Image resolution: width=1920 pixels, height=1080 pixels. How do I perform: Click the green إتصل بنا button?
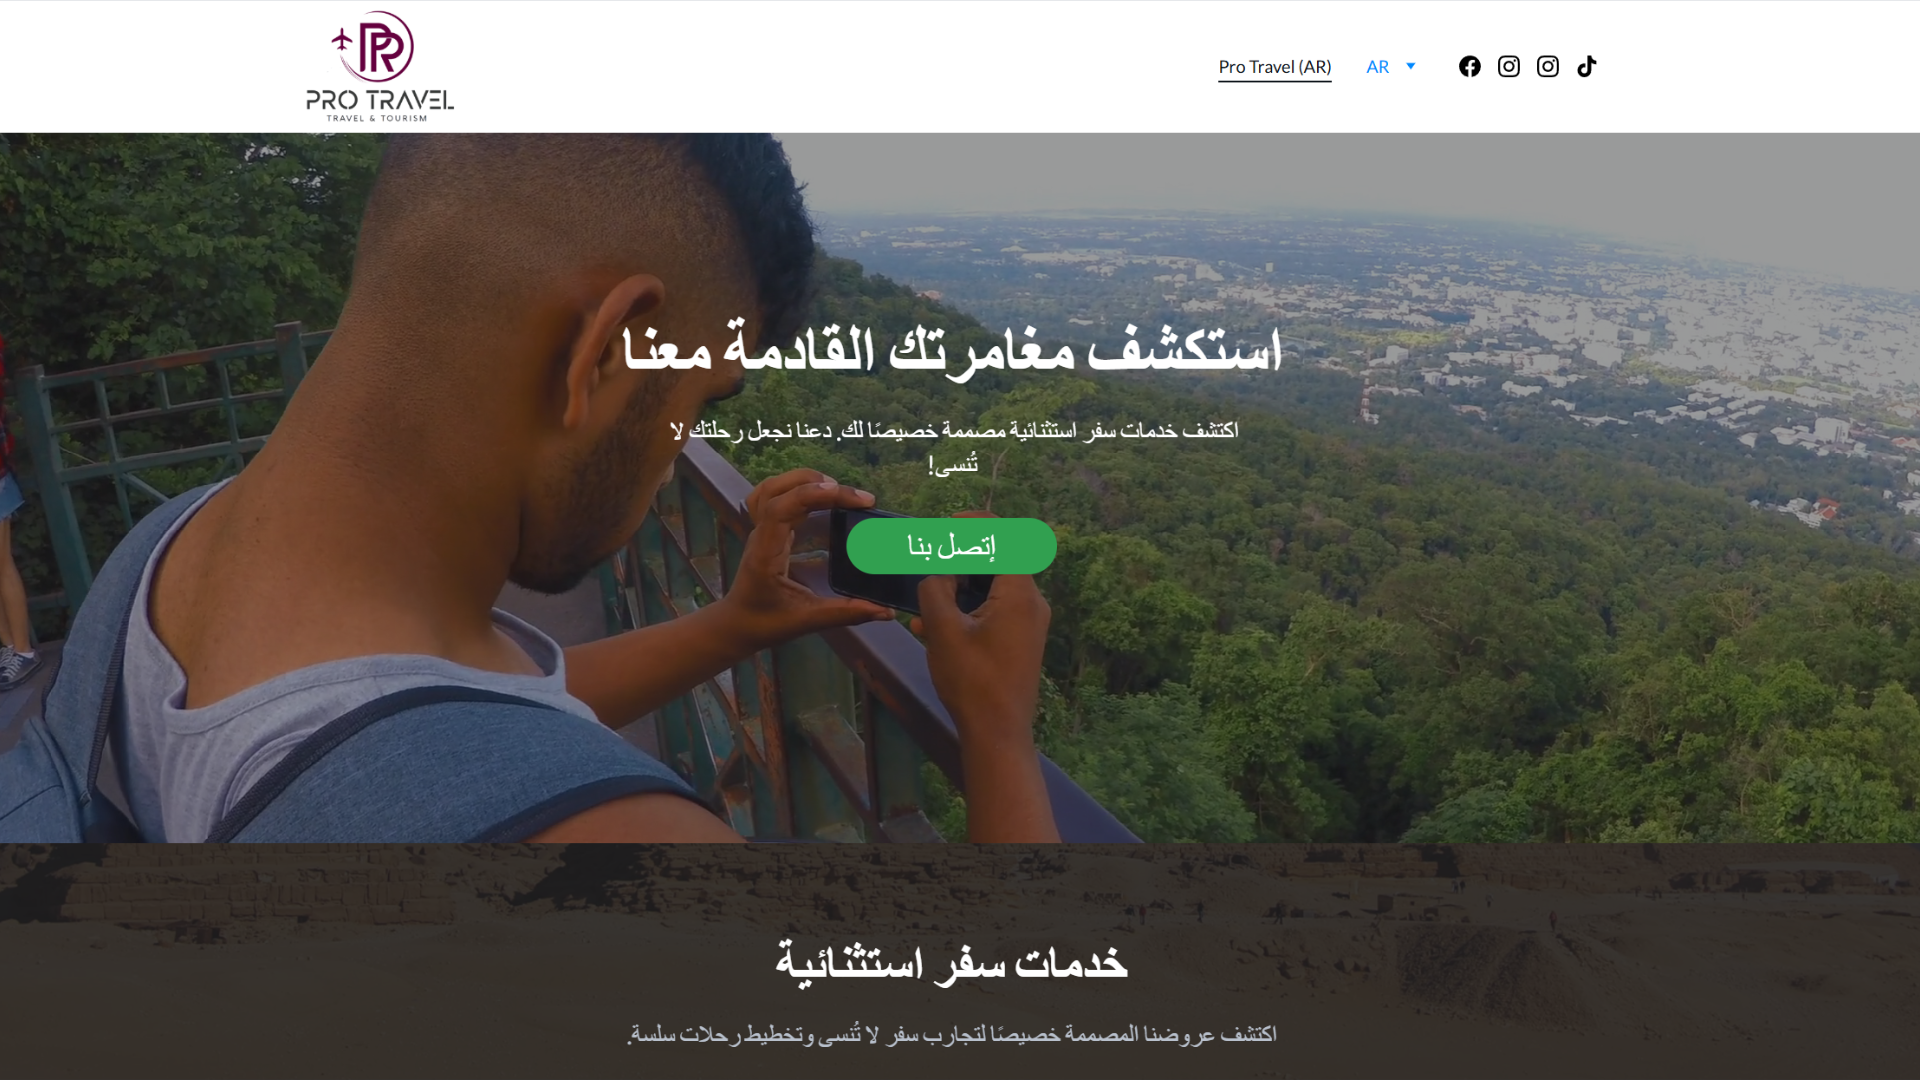click(951, 546)
